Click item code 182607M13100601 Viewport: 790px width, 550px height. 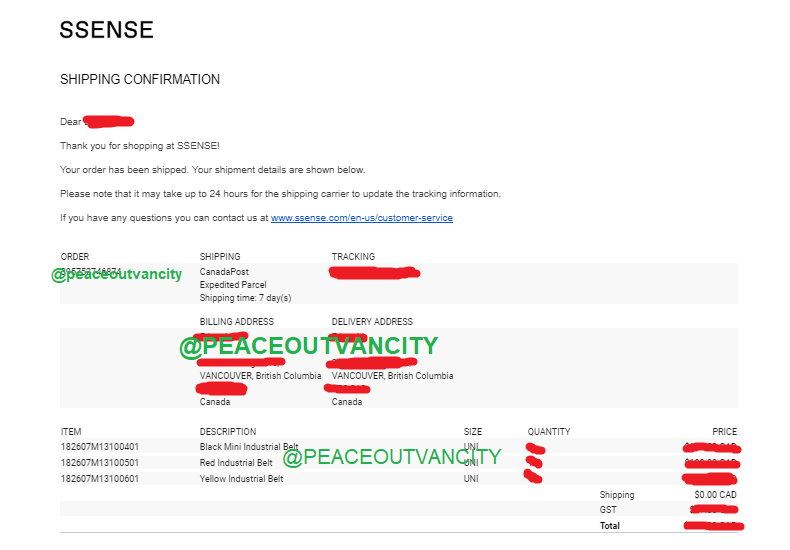(100, 479)
